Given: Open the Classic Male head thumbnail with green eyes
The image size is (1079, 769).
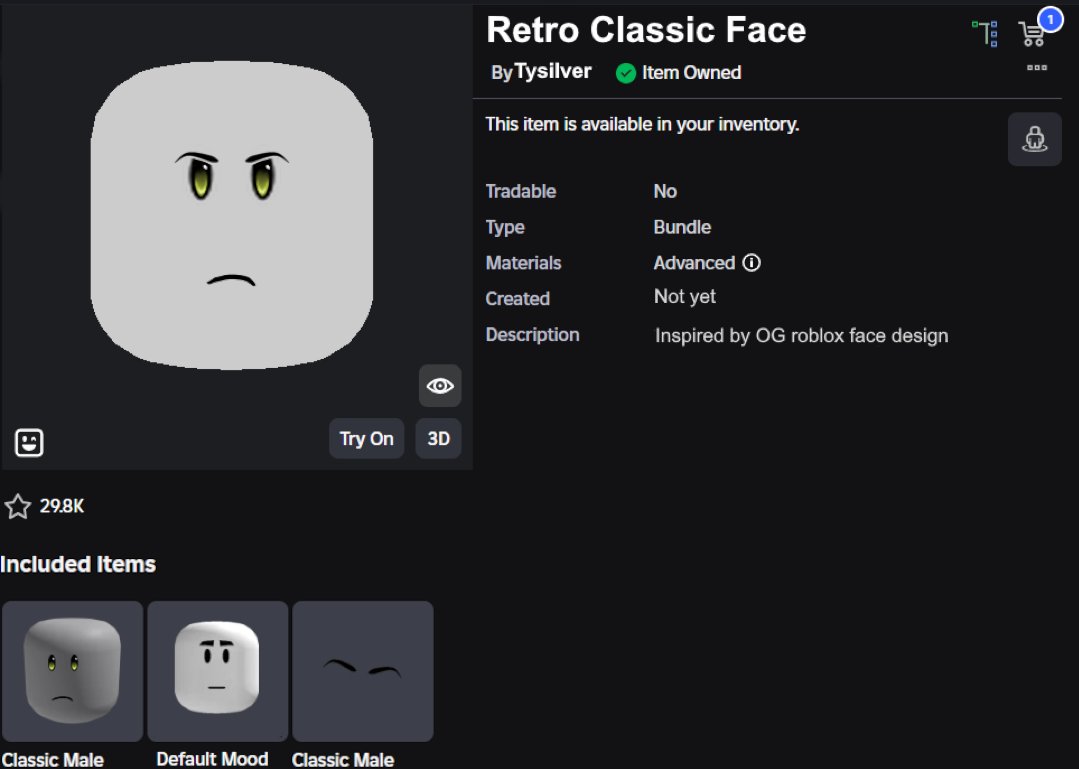Looking at the screenshot, I should click(x=72, y=671).
